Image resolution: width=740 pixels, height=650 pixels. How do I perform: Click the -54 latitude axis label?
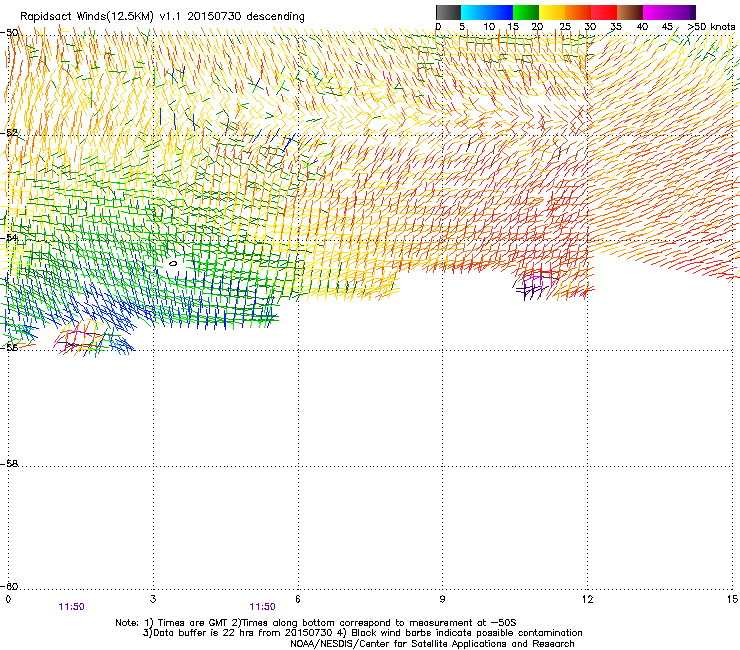point(9,238)
